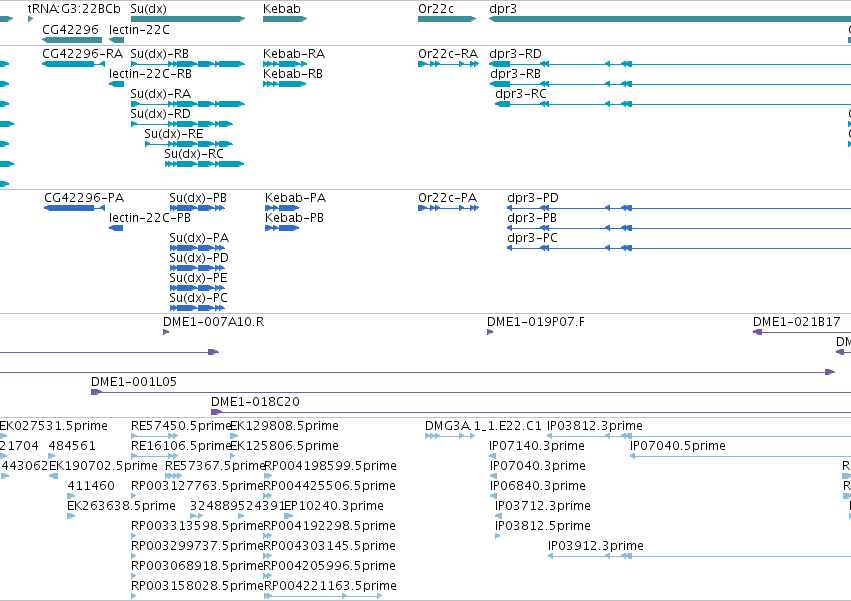This screenshot has width=851, height=601.
Task: Click the RP003158028.5prime EST label
Action: [x=197, y=587]
